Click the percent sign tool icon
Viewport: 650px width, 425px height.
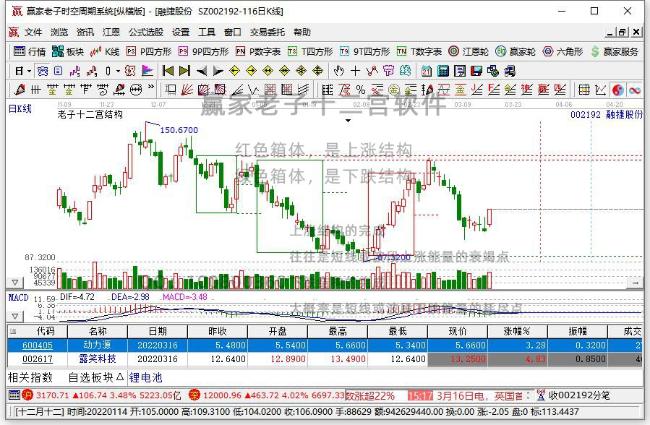361,90
